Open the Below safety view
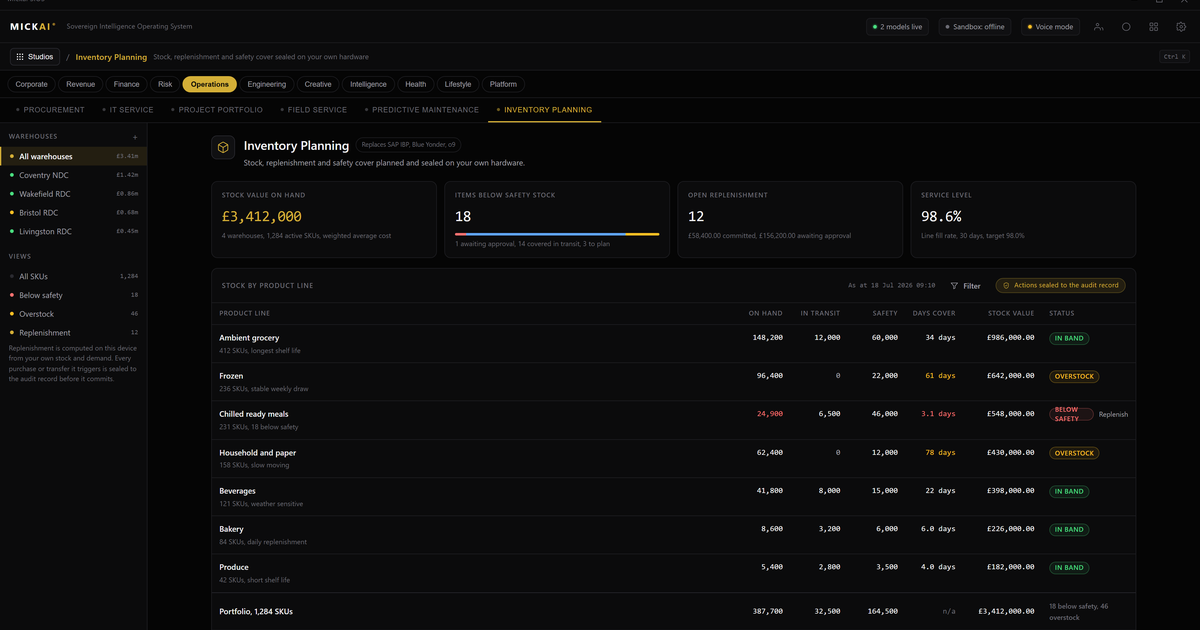Image resolution: width=1200 pixels, height=630 pixels. (73, 295)
